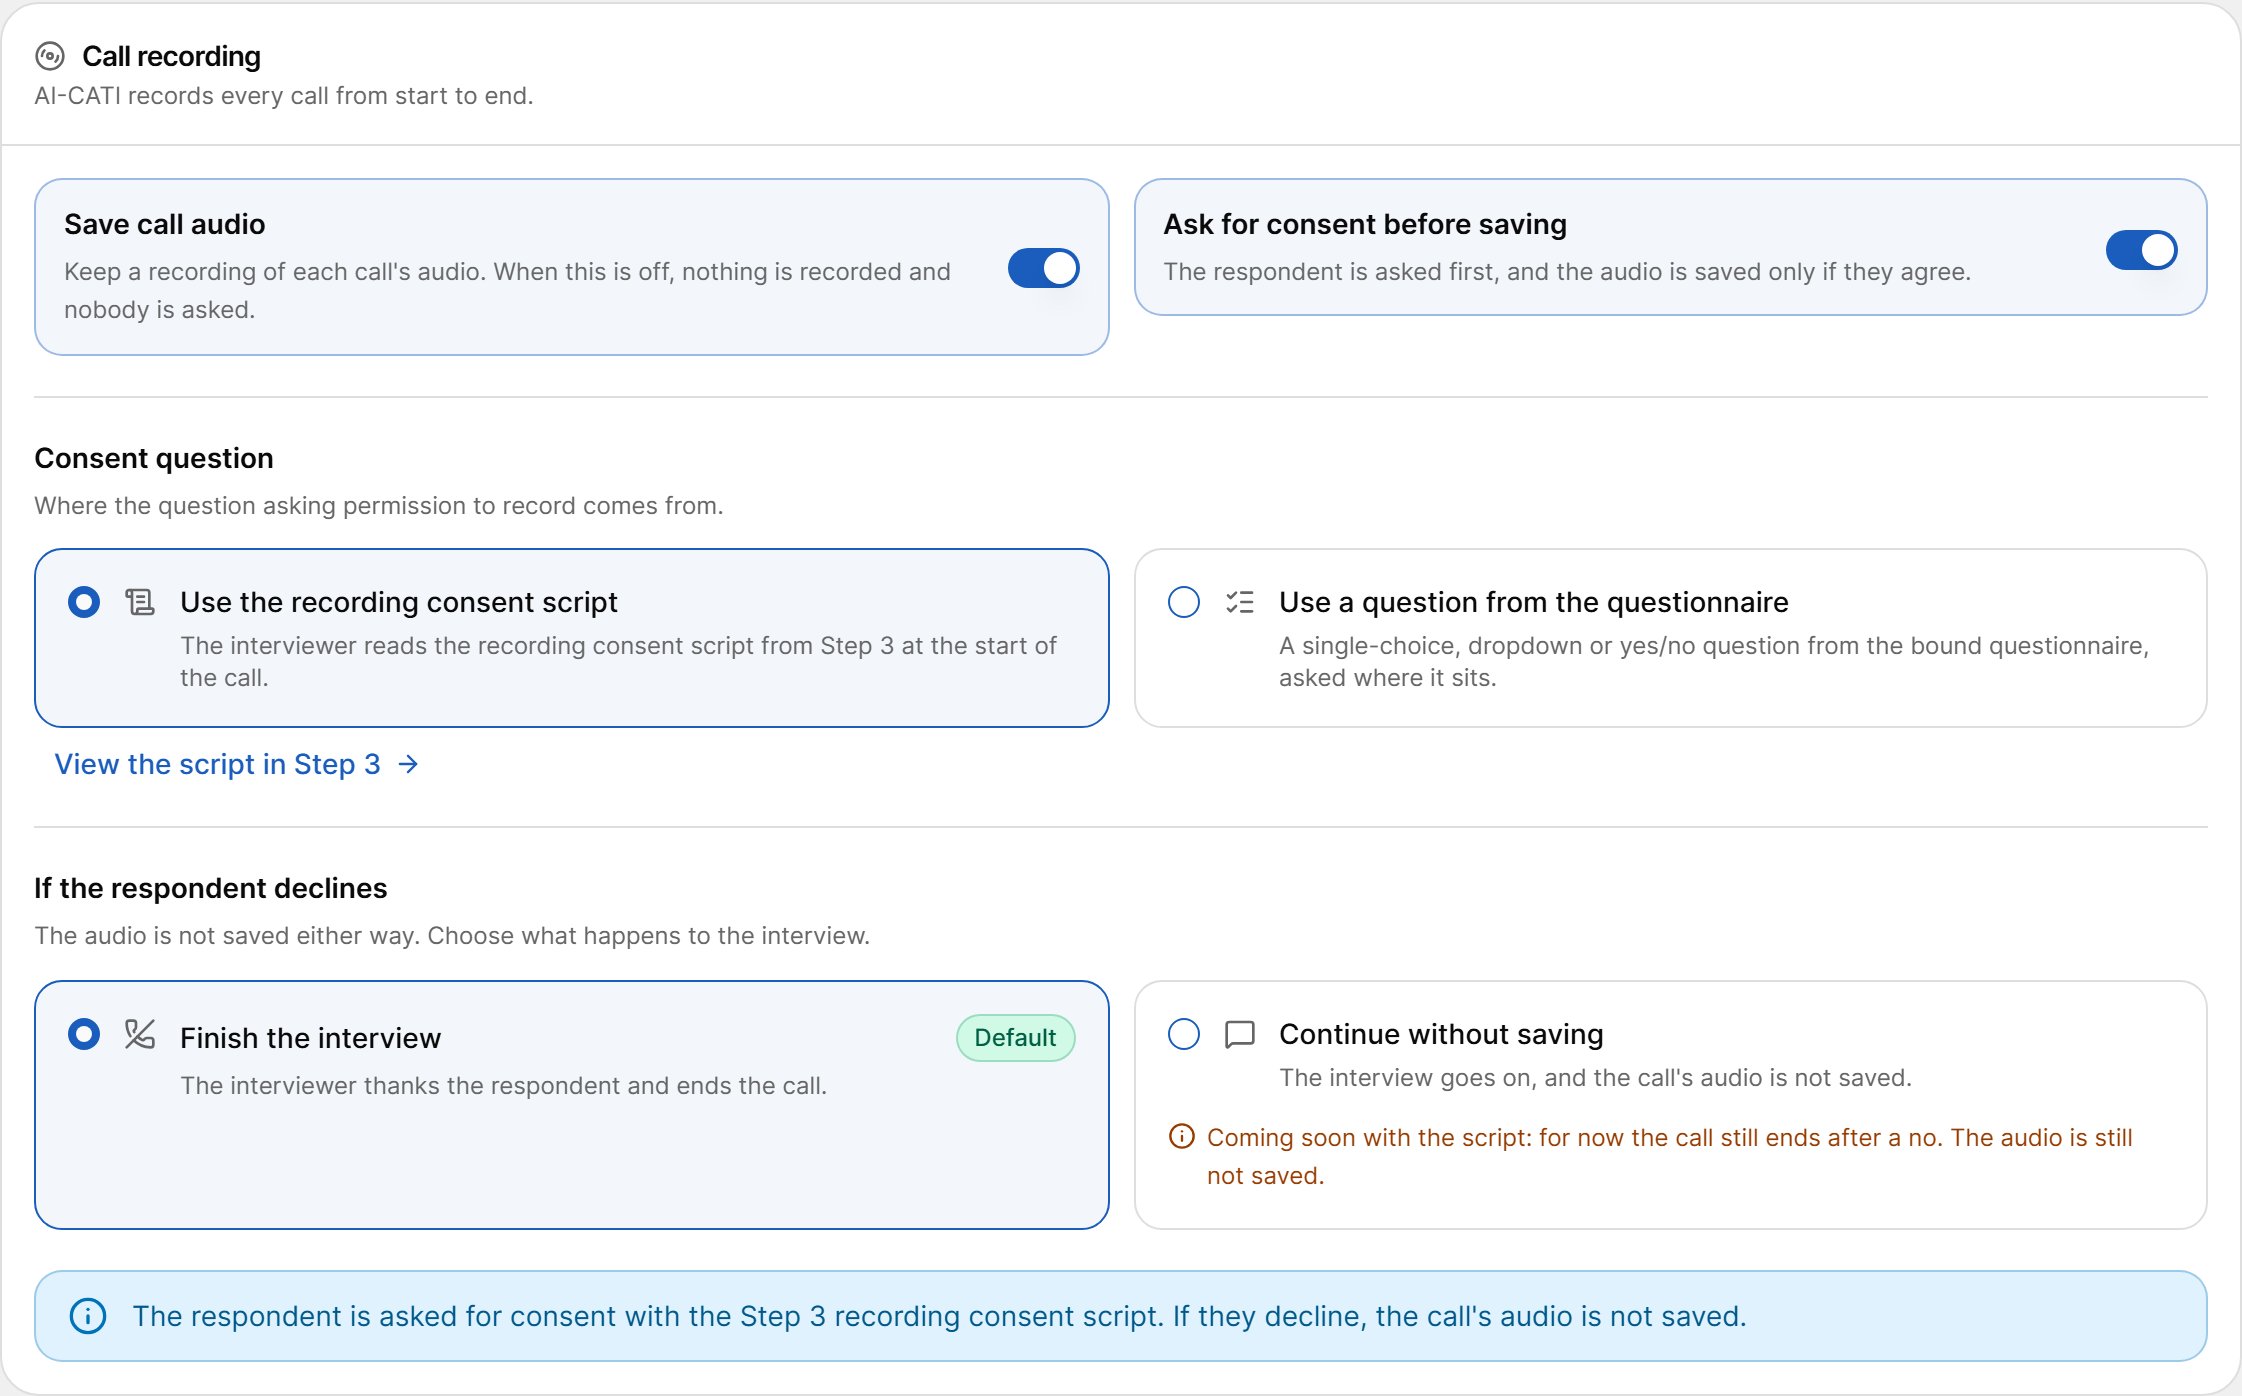Screen dimensions: 2242x1396
Task: Click the Call recording header icon
Action: 49,56
